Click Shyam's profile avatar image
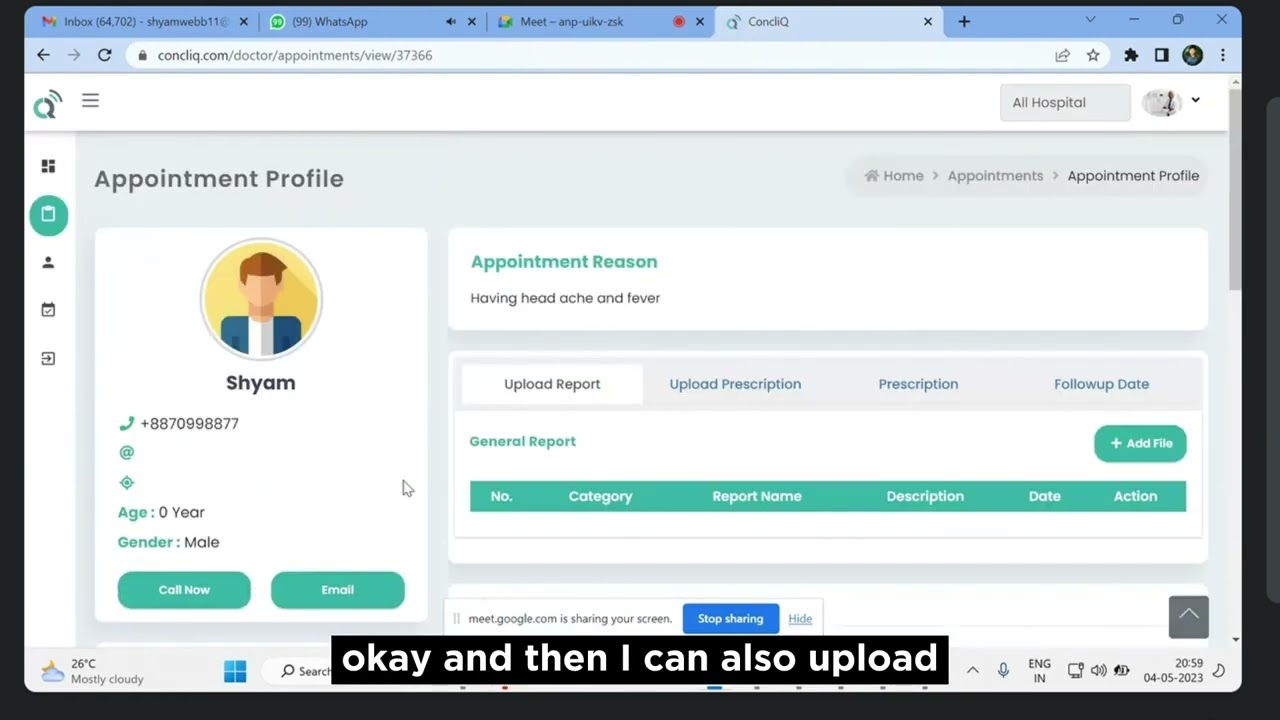 [x=261, y=299]
